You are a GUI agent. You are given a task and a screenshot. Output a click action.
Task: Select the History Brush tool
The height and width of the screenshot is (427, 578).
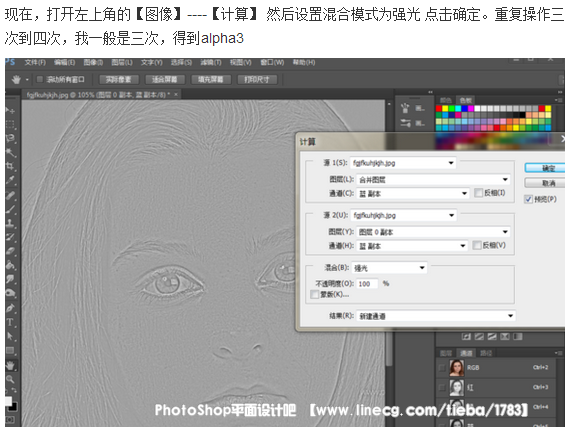[10, 237]
